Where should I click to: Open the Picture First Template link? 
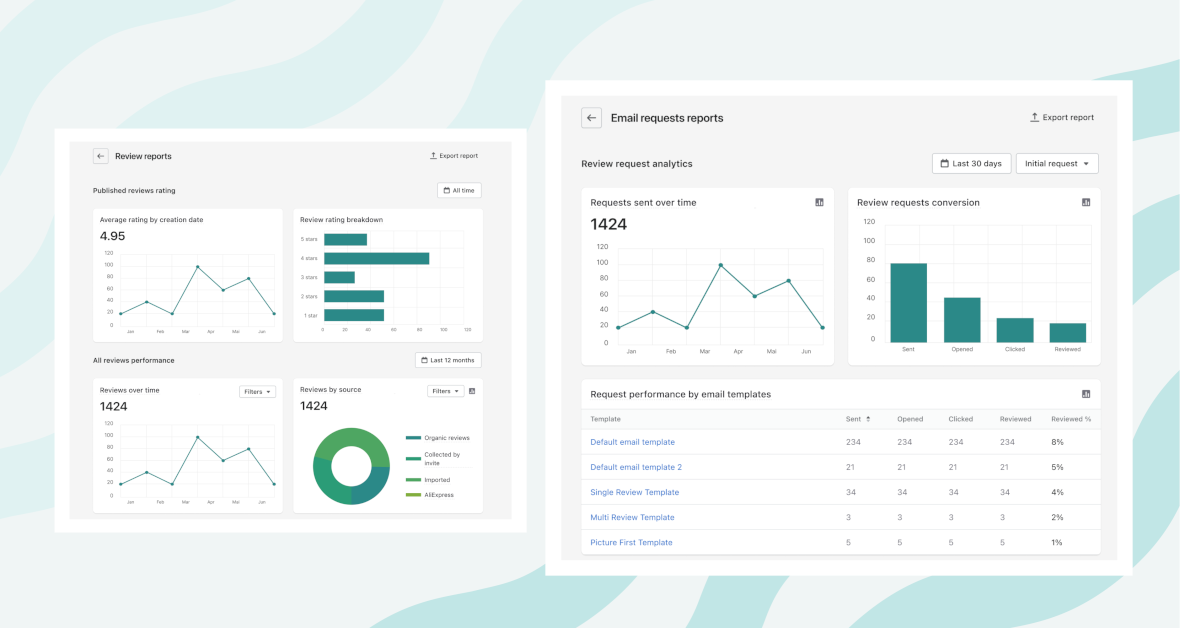coord(632,542)
